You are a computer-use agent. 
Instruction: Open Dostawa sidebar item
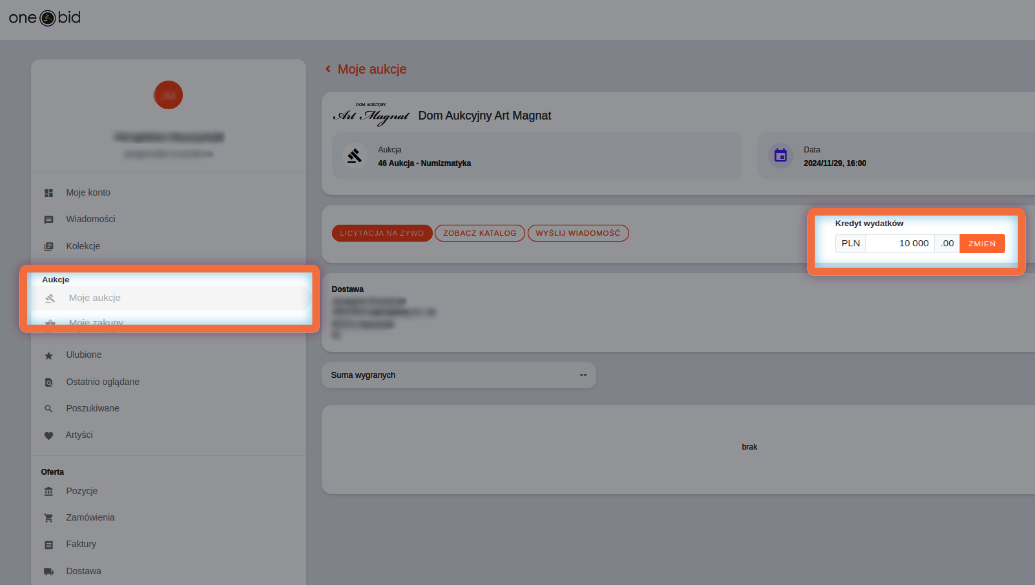(x=84, y=571)
